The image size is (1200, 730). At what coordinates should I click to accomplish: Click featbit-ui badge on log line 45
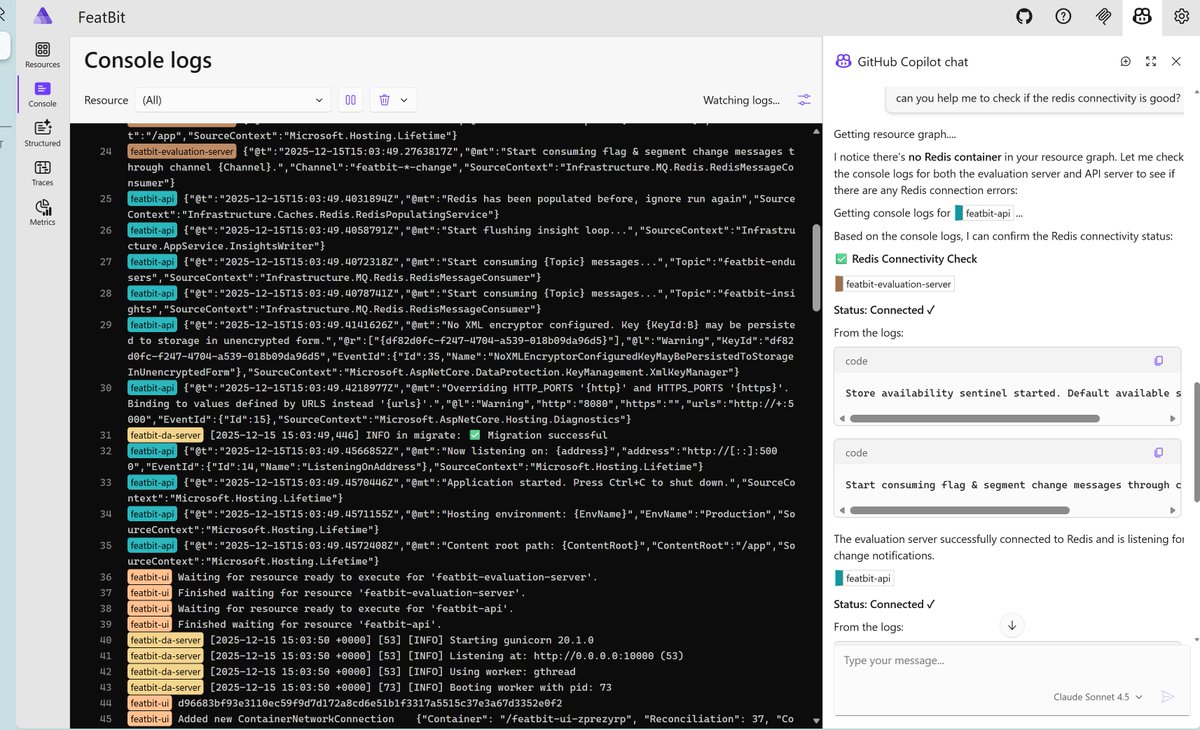tap(150, 719)
